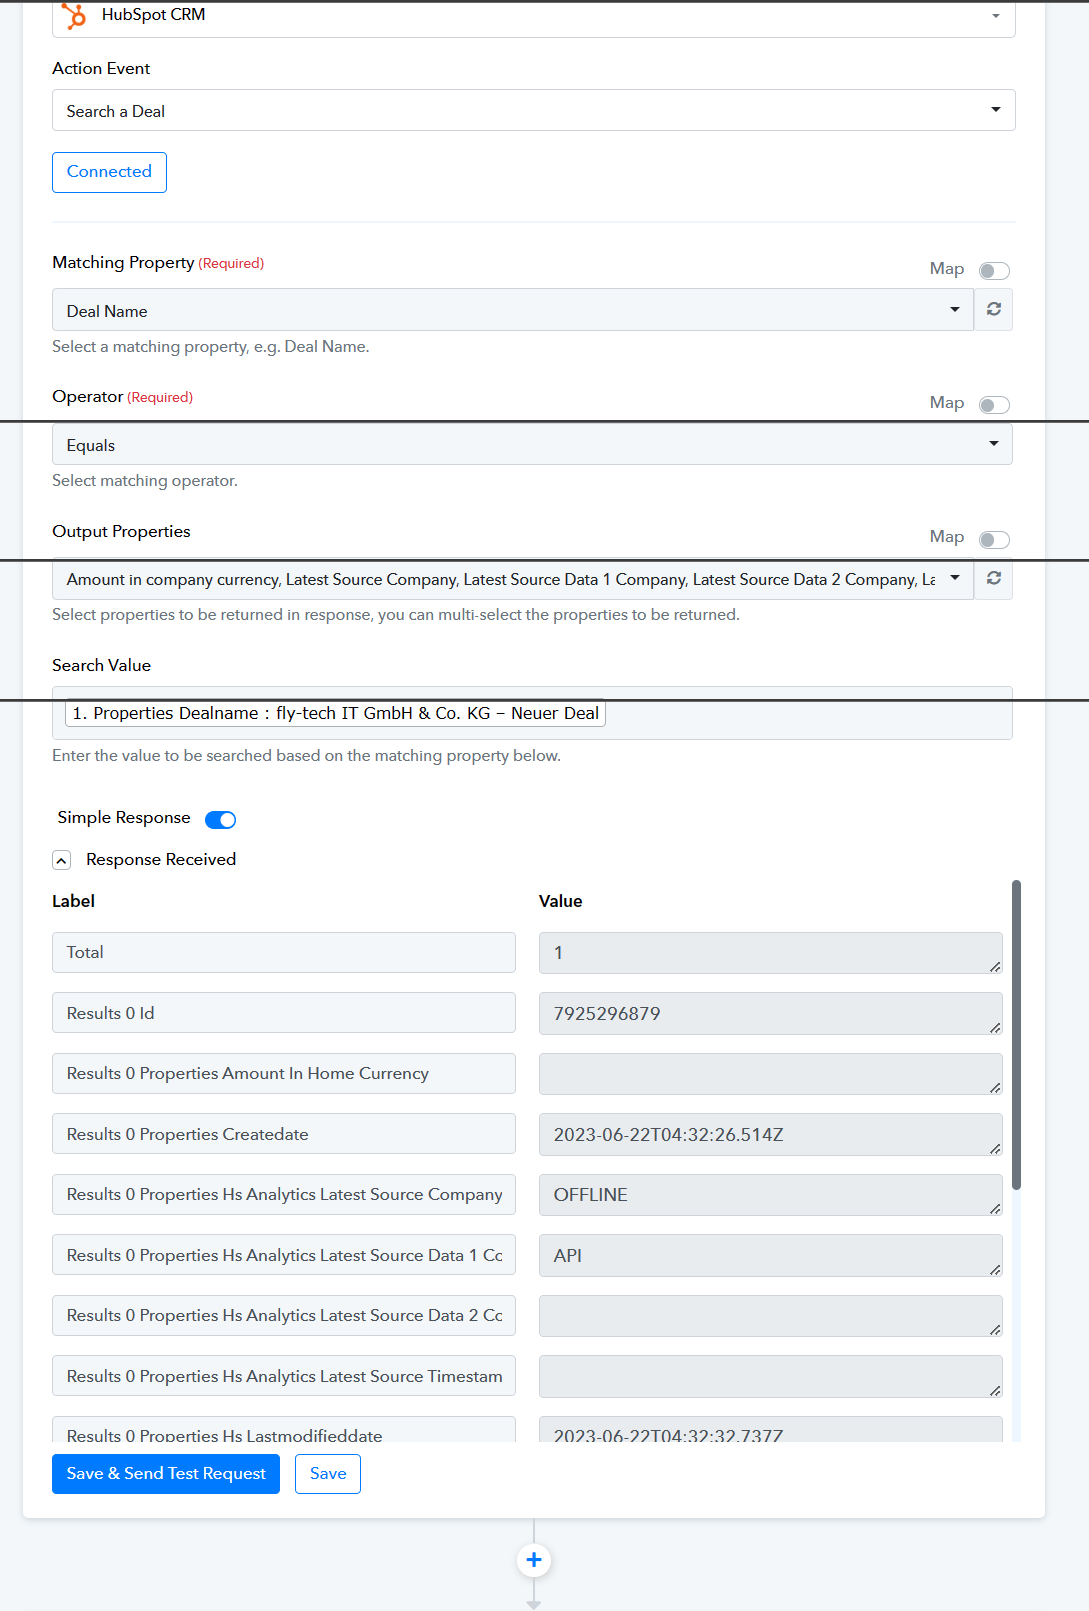The width and height of the screenshot is (1089, 1611).
Task: Collapse the Response Received section
Action: [x=62, y=860]
